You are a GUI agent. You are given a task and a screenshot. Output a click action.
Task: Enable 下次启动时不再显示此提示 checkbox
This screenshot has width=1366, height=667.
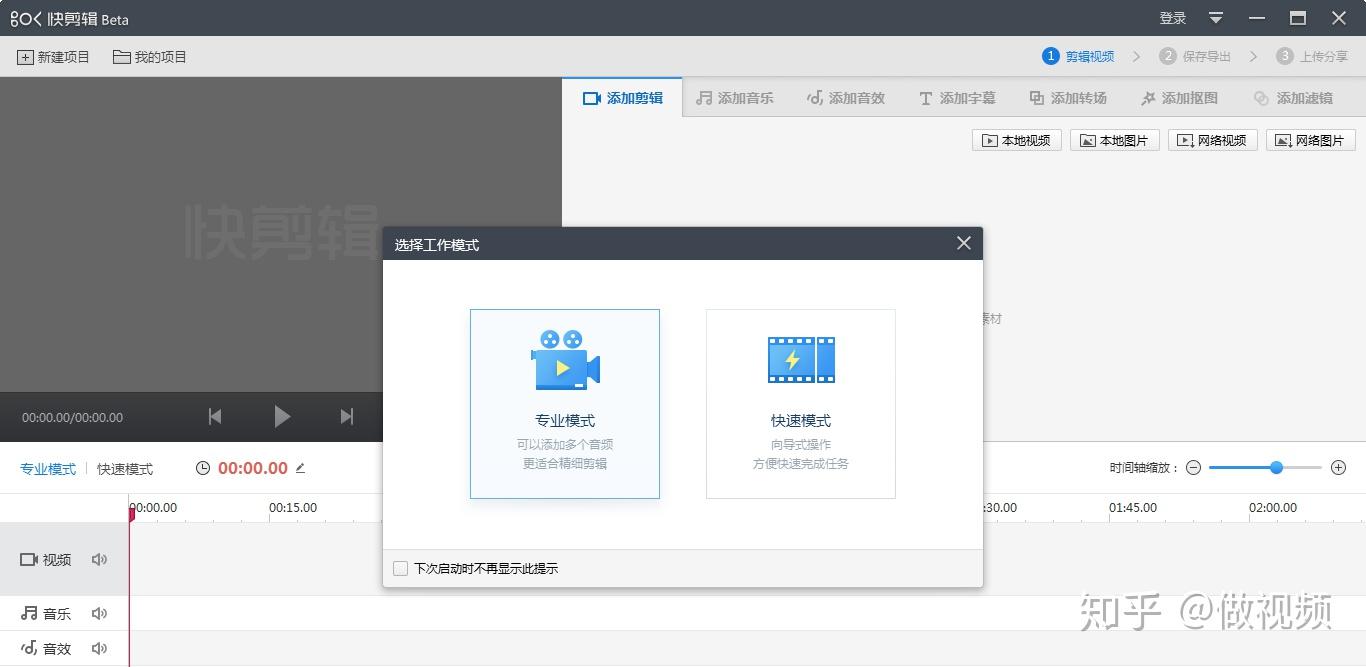coord(400,567)
